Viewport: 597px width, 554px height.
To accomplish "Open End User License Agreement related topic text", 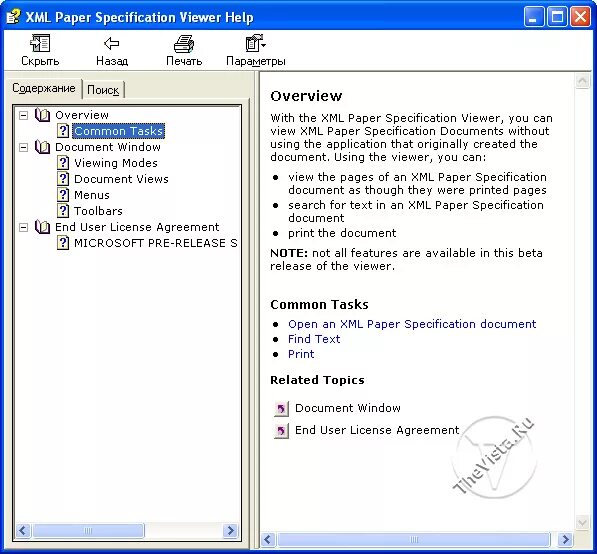I will coord(377,430).
